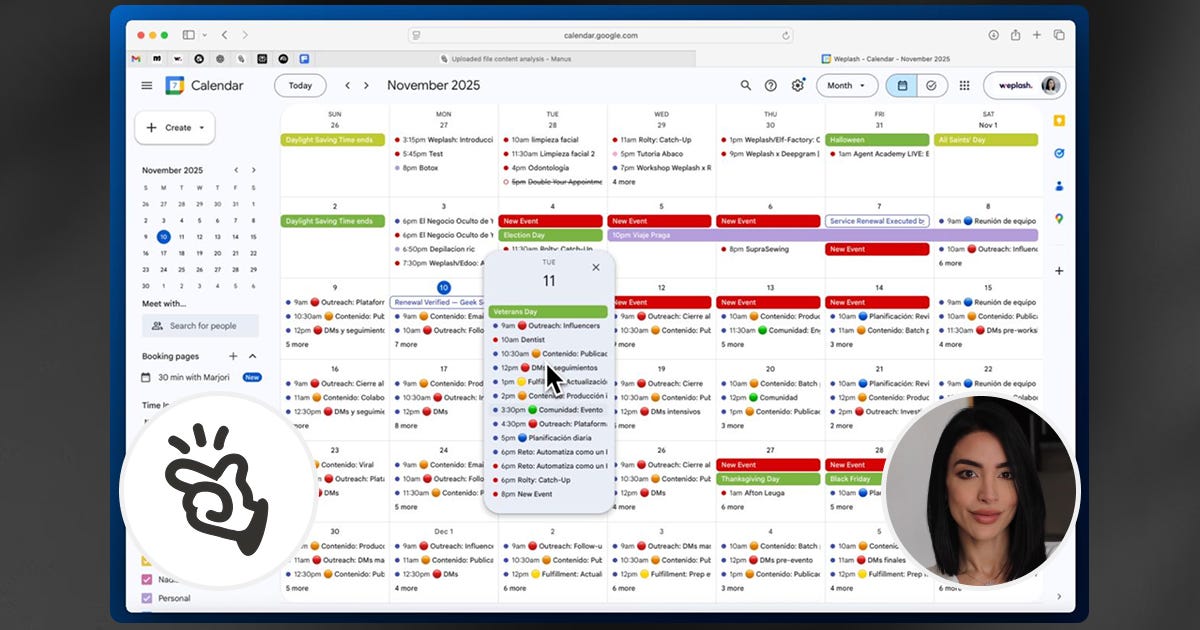Get add-ons plus in side panel
This screenshot has width=1200, height=630.
click(1059, 271)
